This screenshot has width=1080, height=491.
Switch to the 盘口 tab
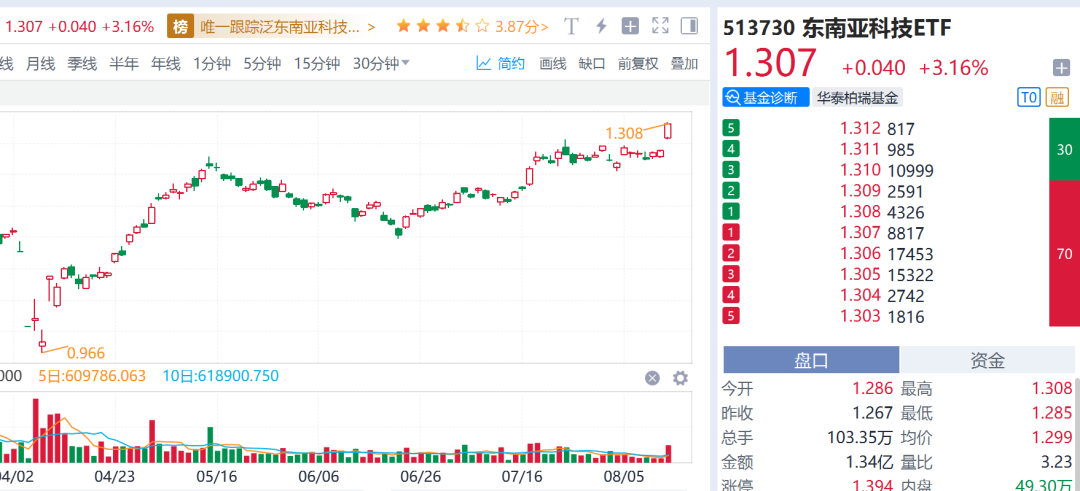click(x=811, y=359)
